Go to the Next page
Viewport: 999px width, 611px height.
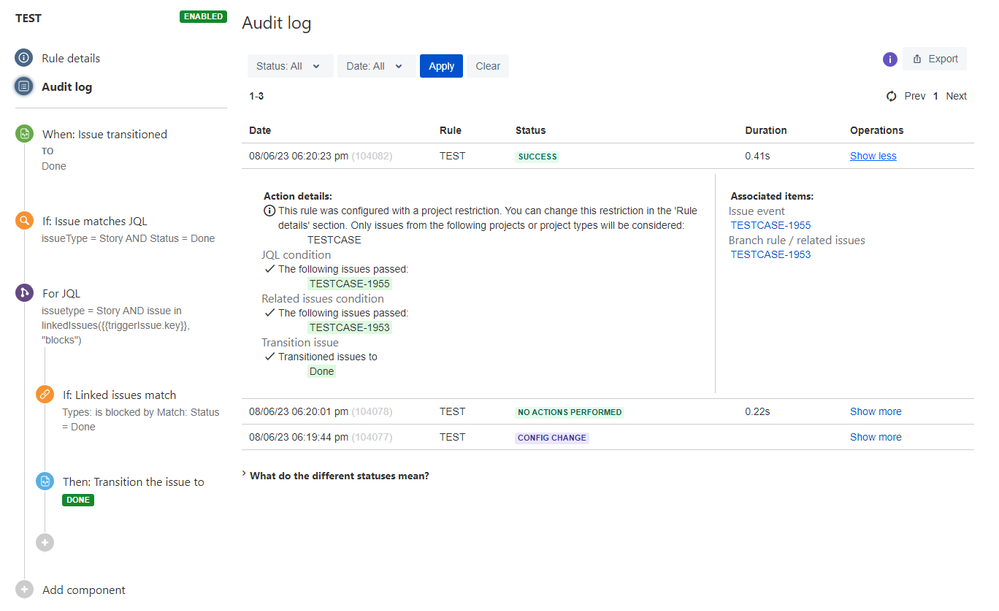coord(956,96)
